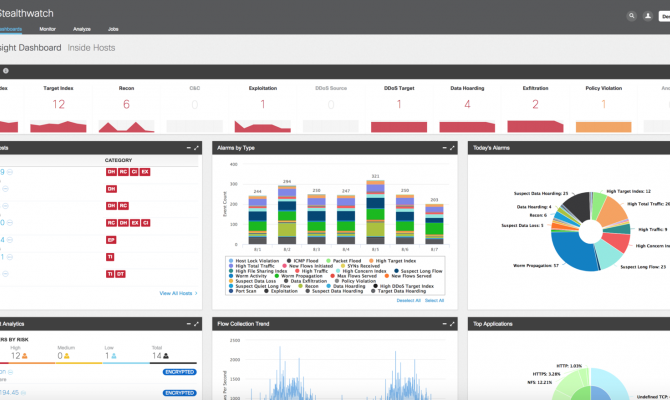Screen dimensions: 670x400
Task: Open the Dashboards menu
Action: (10, 29)
